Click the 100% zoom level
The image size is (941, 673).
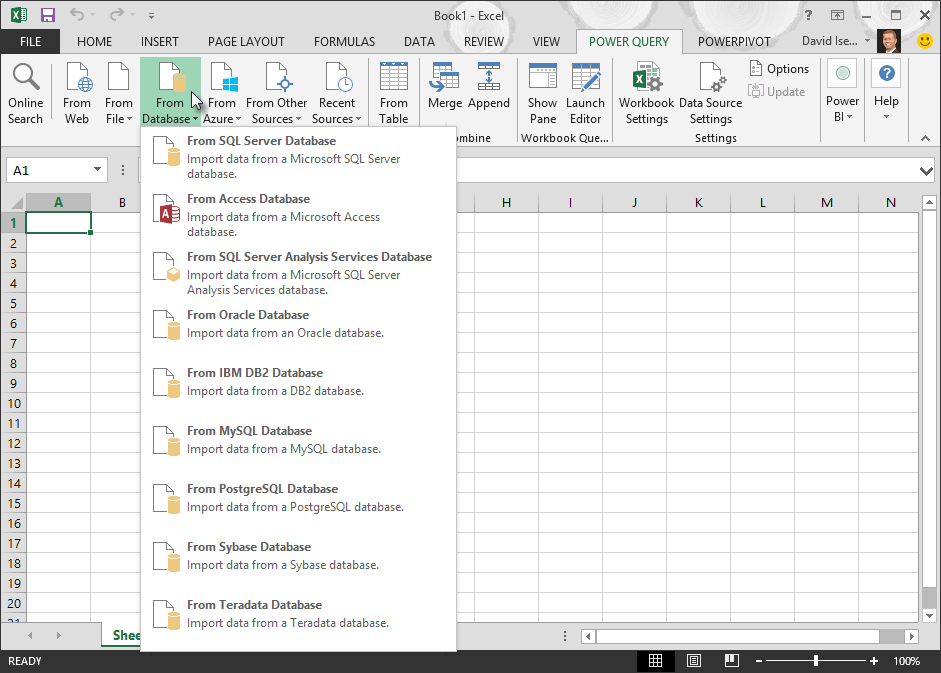[906, 661]
